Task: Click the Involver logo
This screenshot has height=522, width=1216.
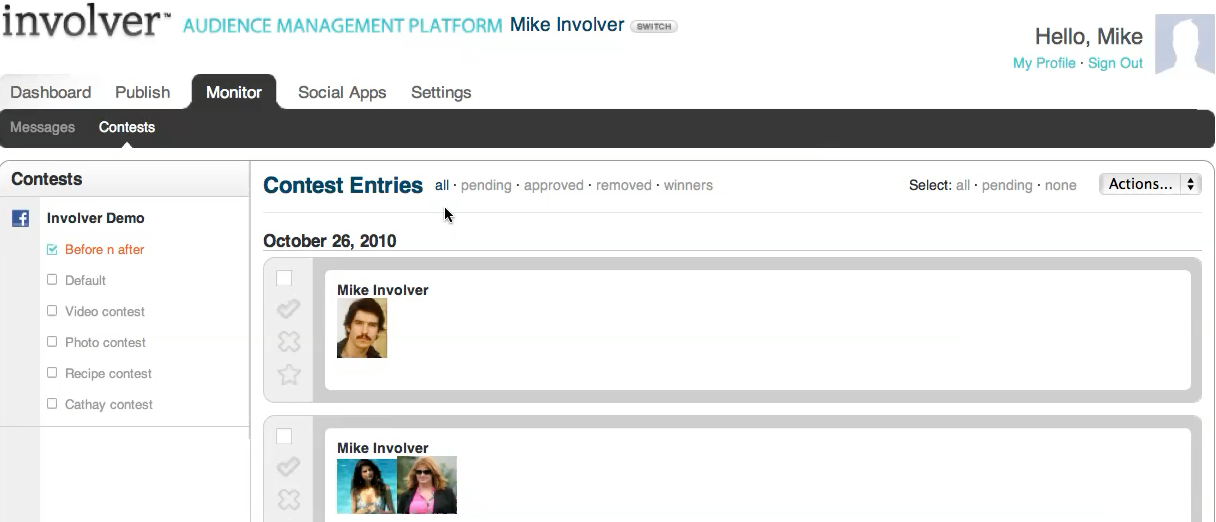Action: coord(86,22)
